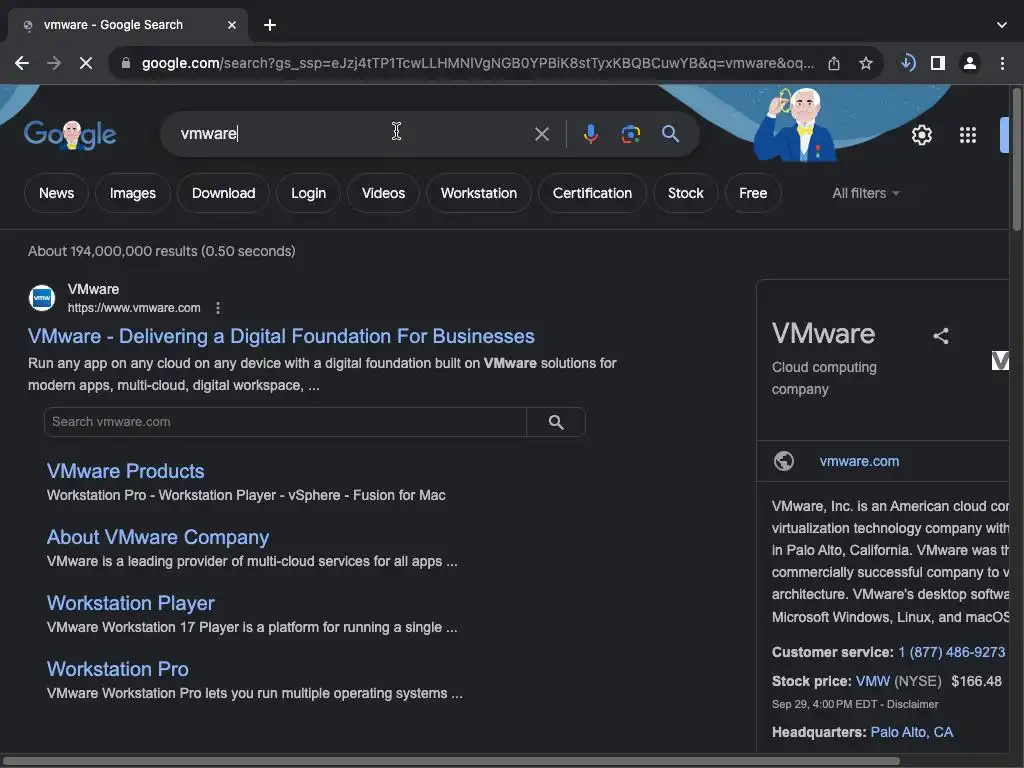Search by image with Lens
Image resolution: width=1024 pixels, height=768 pixels.
(630, 134)
